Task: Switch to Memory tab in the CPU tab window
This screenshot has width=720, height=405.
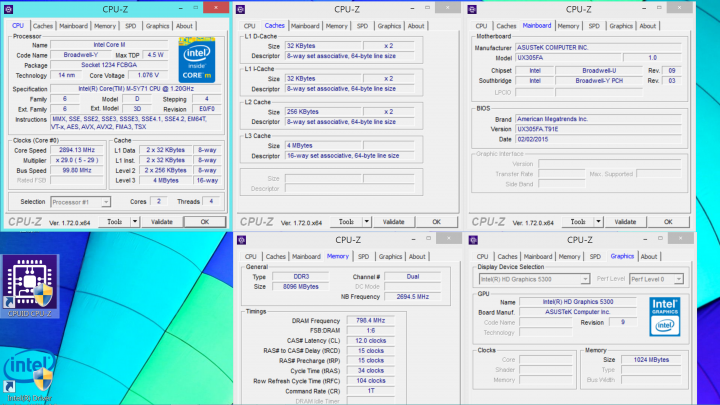Action: pyautogui.click(x=105, y=26)
